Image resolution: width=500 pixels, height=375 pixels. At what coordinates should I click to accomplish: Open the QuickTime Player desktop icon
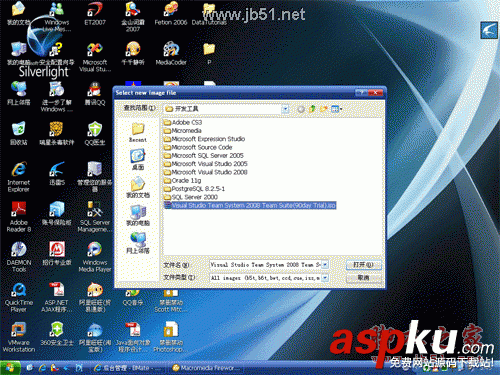tap(18, 297)
